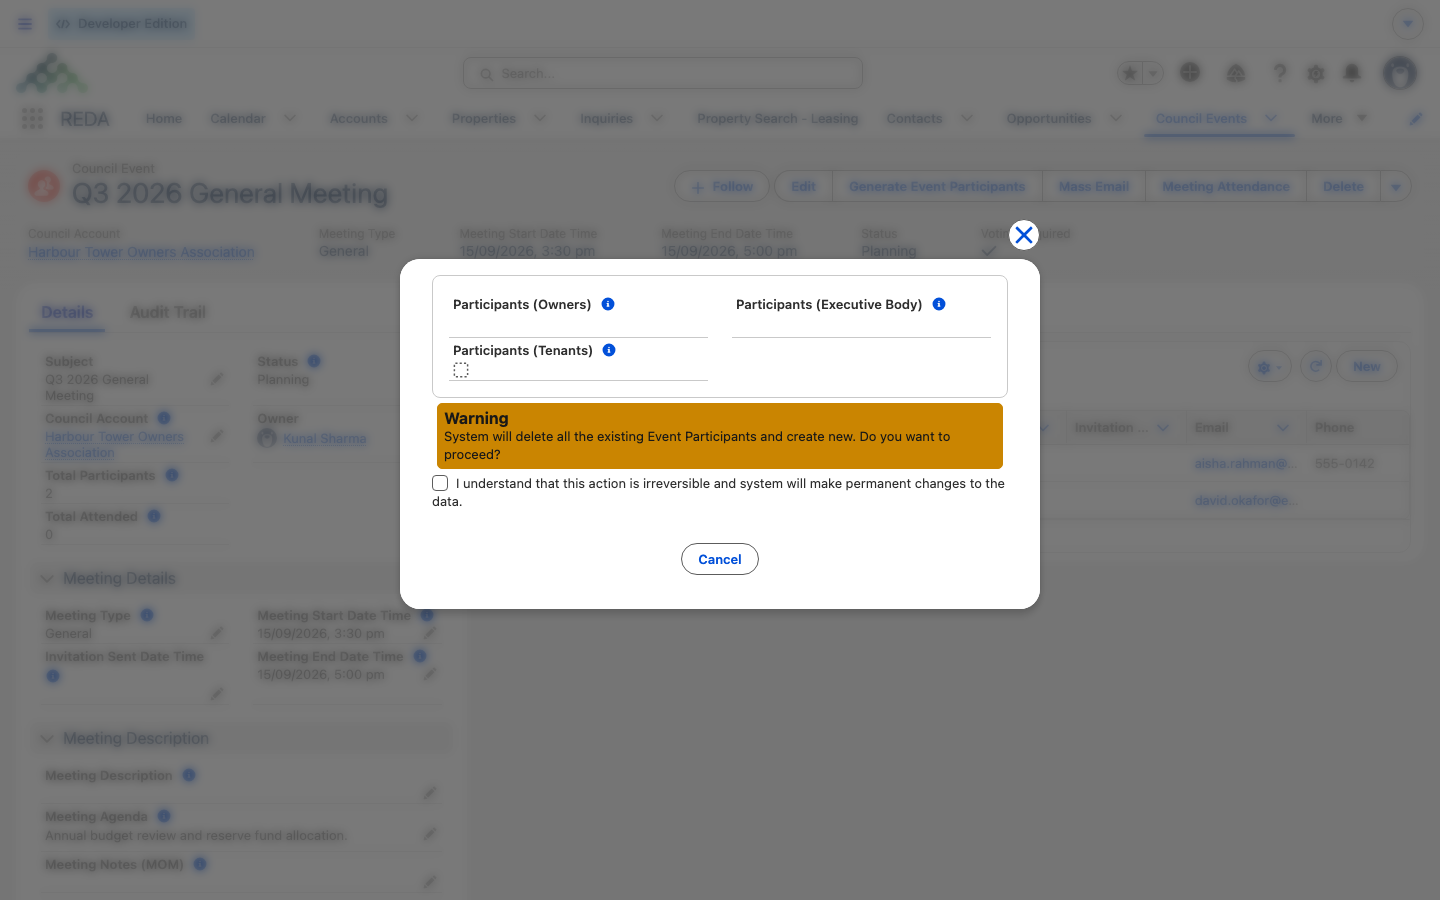The height and width of the screenshot is (900, 1440).
Task: Click info icon beside Participants (Owners)
Action: [608, 304]
